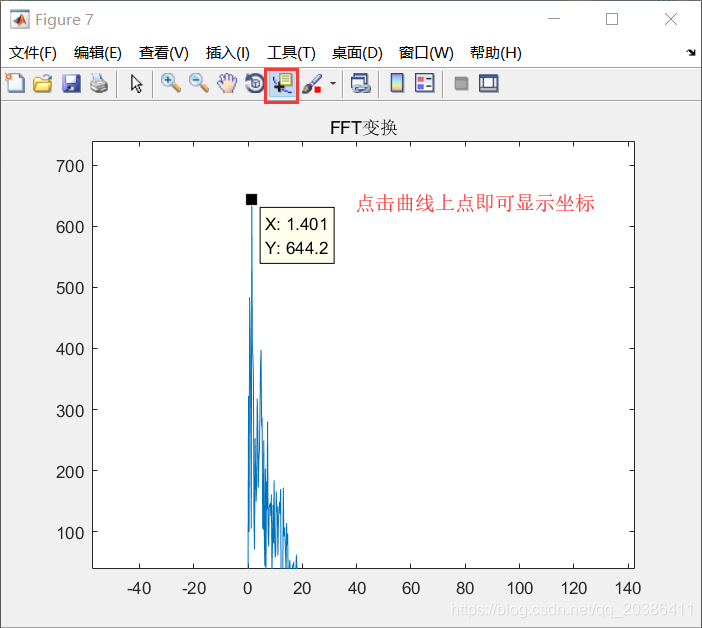Click the x-axis label -40

click(139, 588)
